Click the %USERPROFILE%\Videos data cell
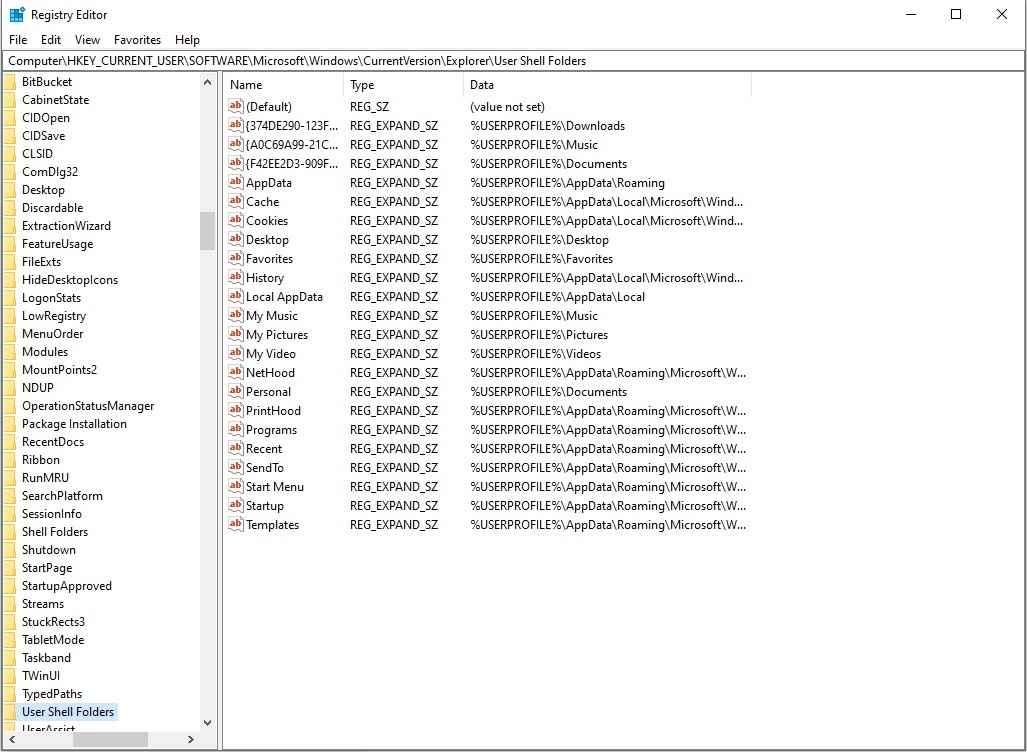This screenshot has height=752, width=1027. tap(536, 354)
